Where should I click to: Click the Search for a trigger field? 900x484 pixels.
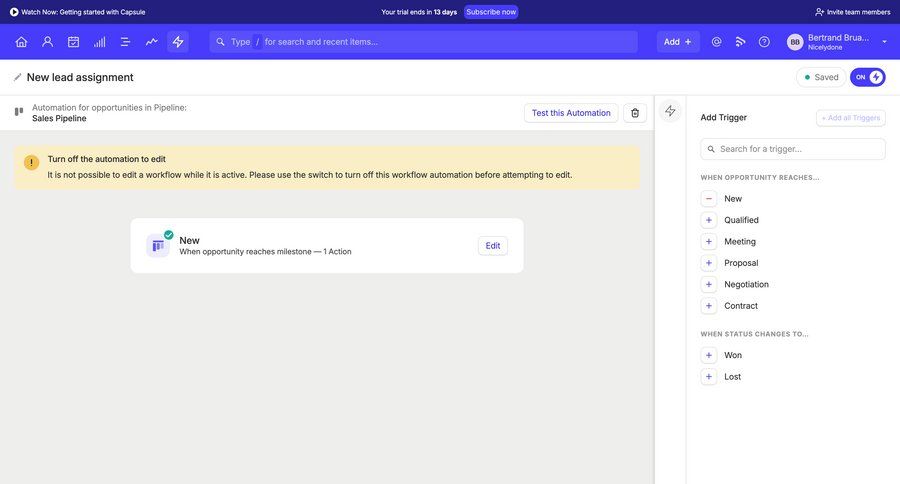point(793,149)
